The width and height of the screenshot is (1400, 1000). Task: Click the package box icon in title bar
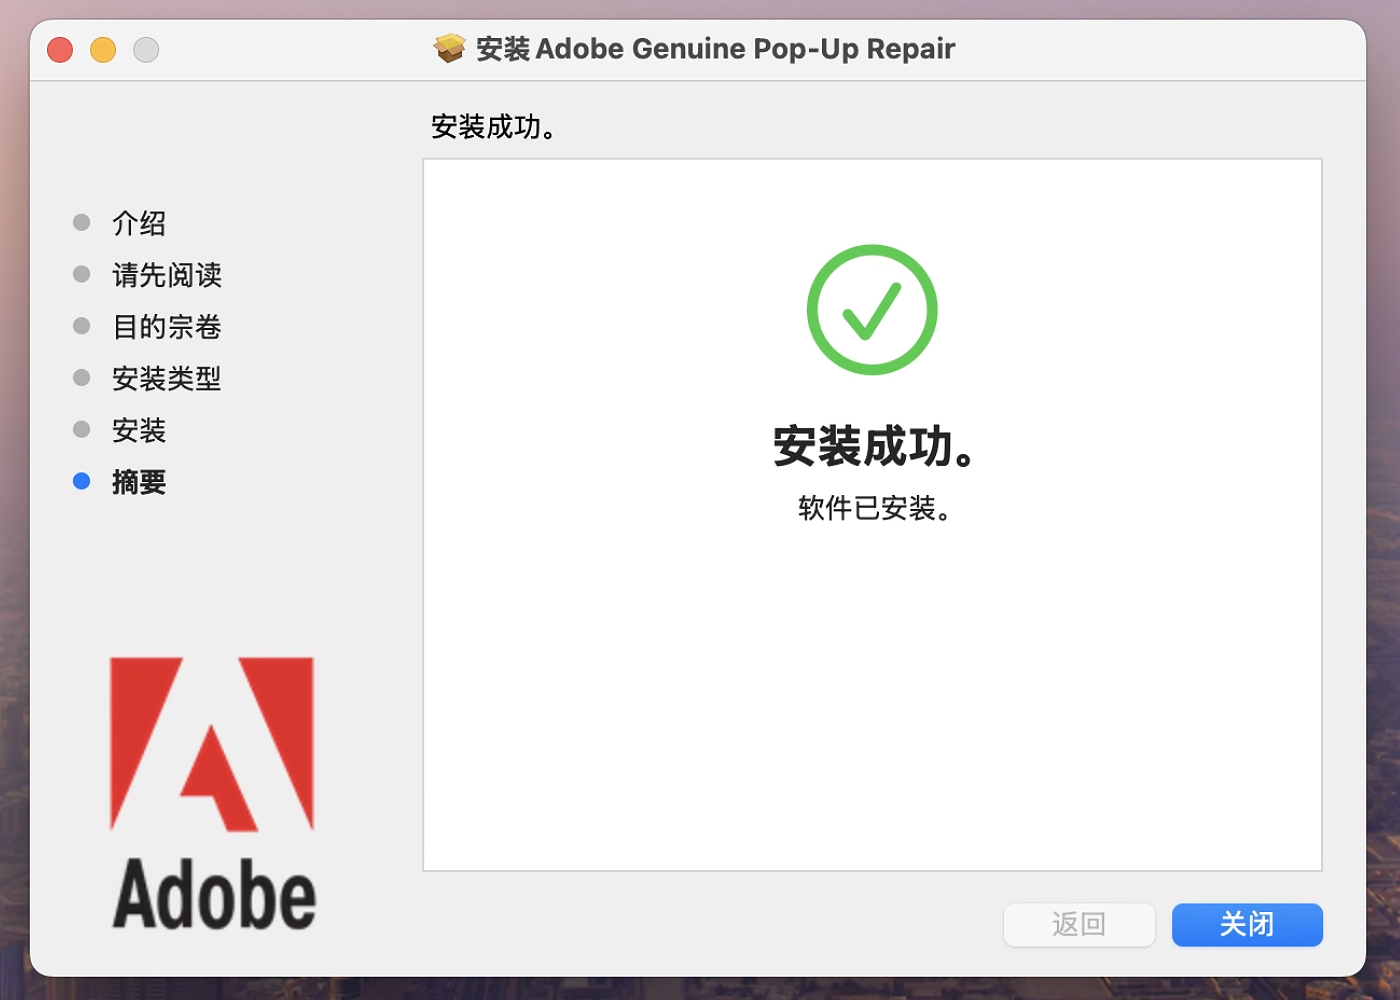coord(449,48)
